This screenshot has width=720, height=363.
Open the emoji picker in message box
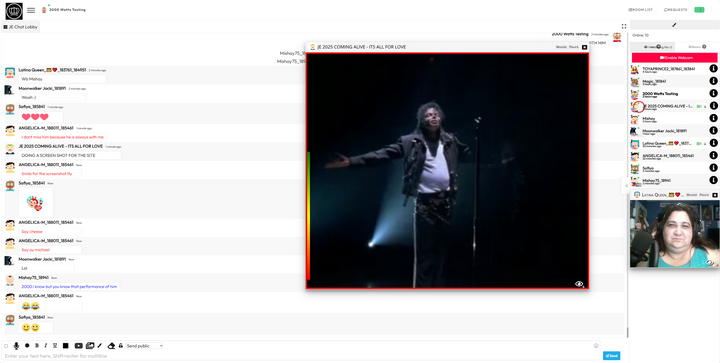[596, 346]
